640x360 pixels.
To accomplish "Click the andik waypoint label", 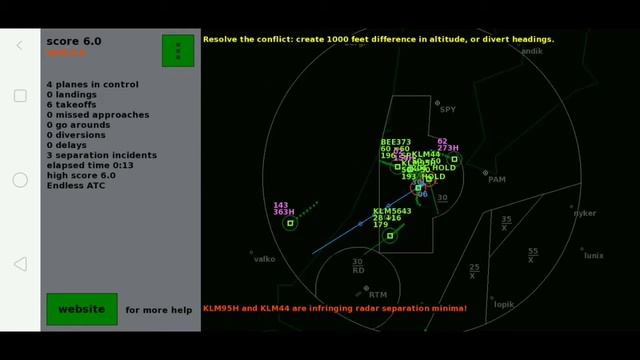I will click(x=532, y=51).
